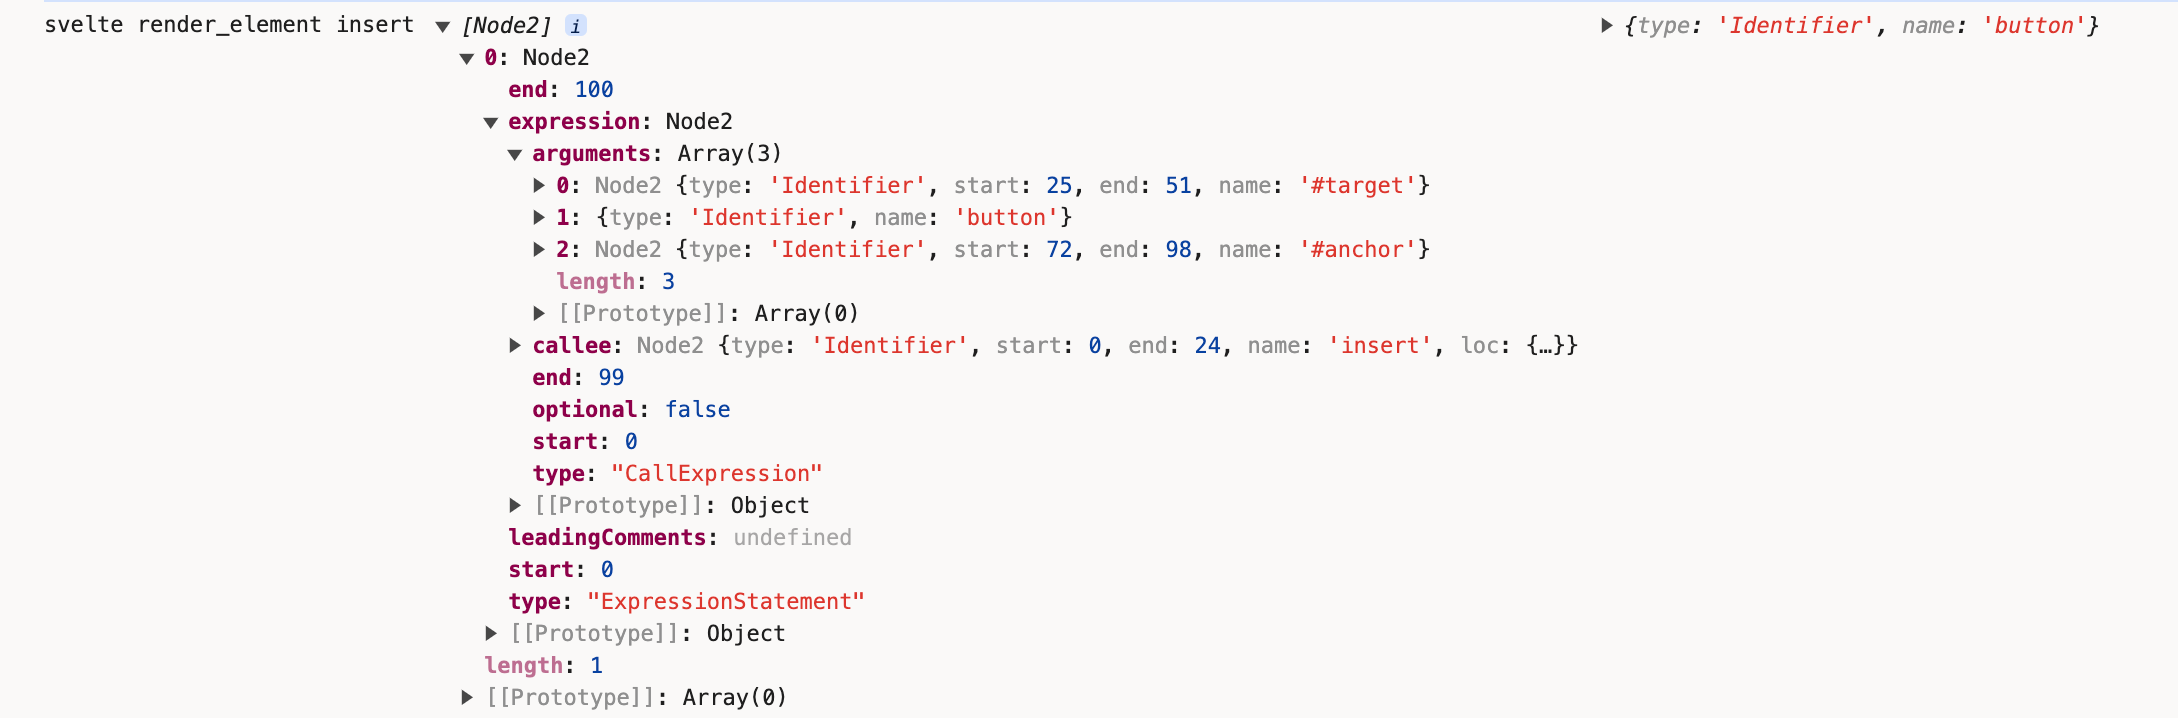Click the info icon beside [Node2]
The height and width of the screenshot is (718, 2178).
point(575,26)
